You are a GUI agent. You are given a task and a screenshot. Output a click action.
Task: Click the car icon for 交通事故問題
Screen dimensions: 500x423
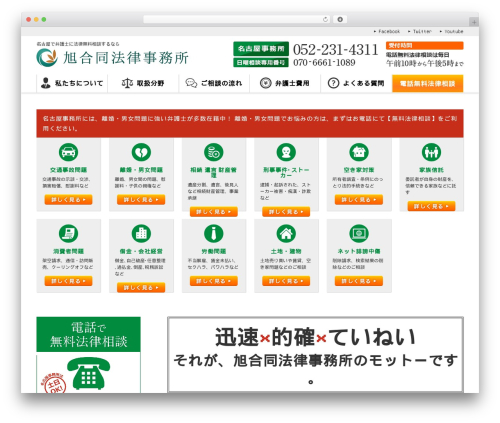coord(69,152)
